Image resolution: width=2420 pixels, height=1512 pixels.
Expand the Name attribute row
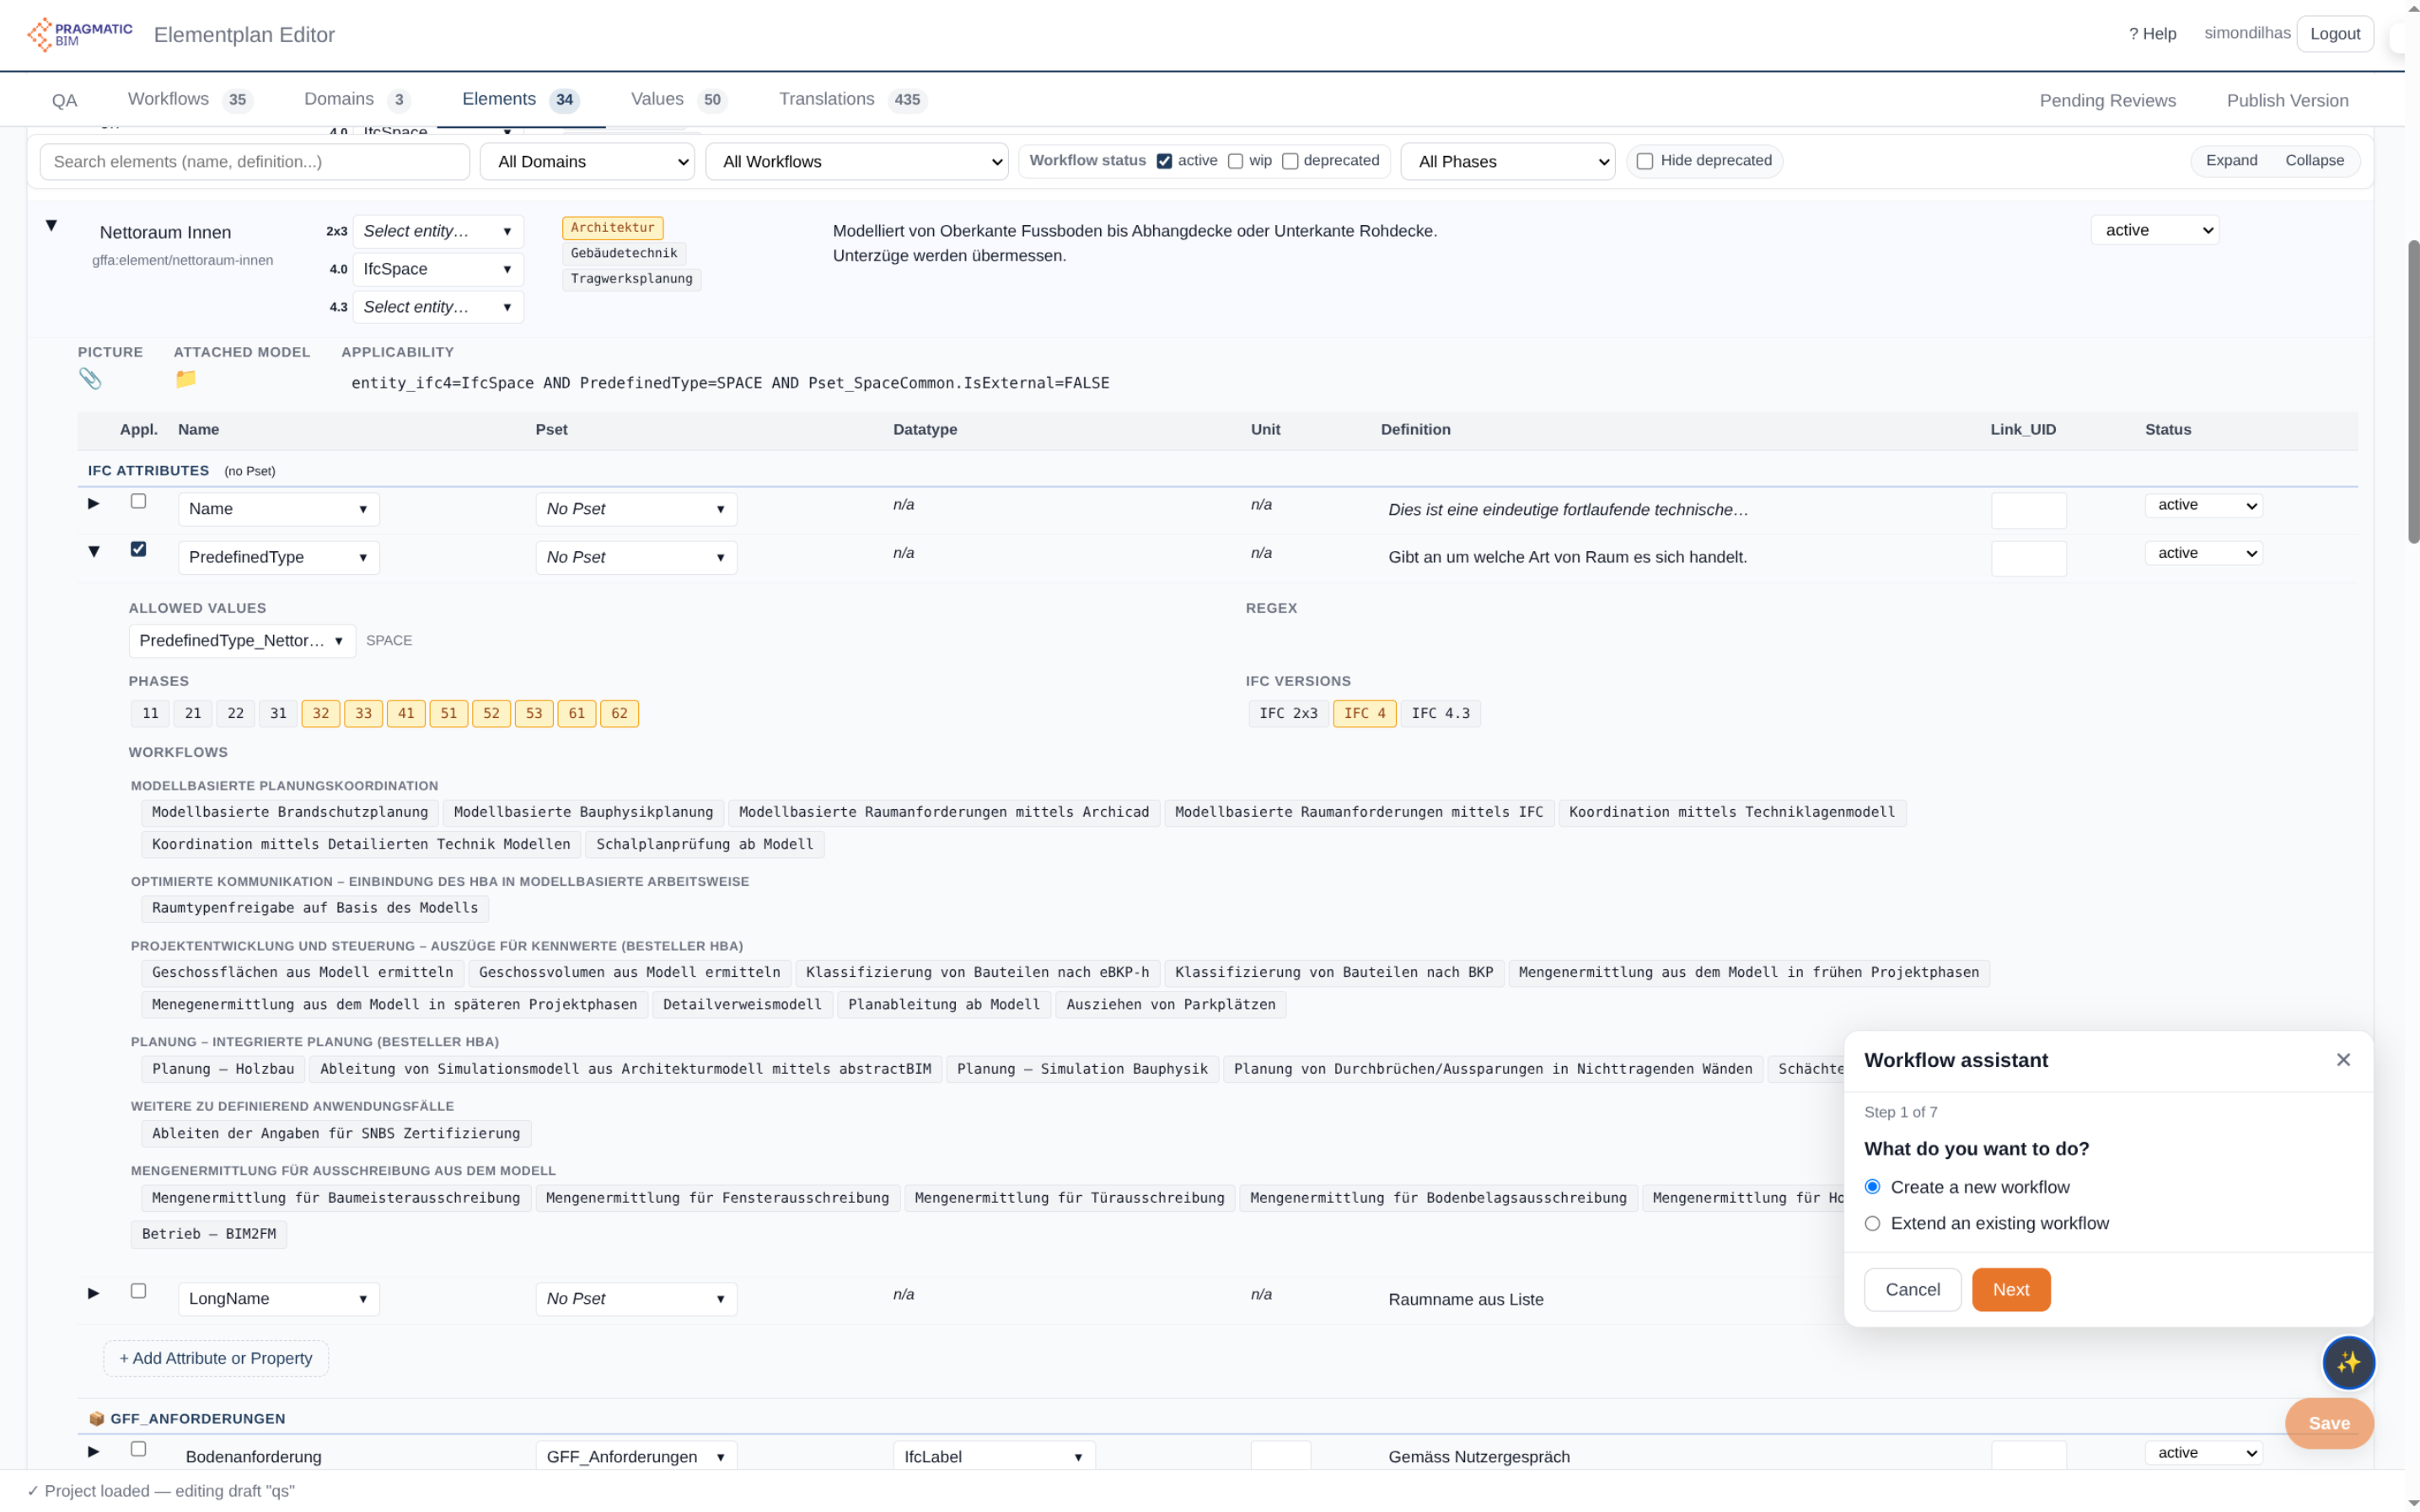pyautogui.click(x=94, y=503)
